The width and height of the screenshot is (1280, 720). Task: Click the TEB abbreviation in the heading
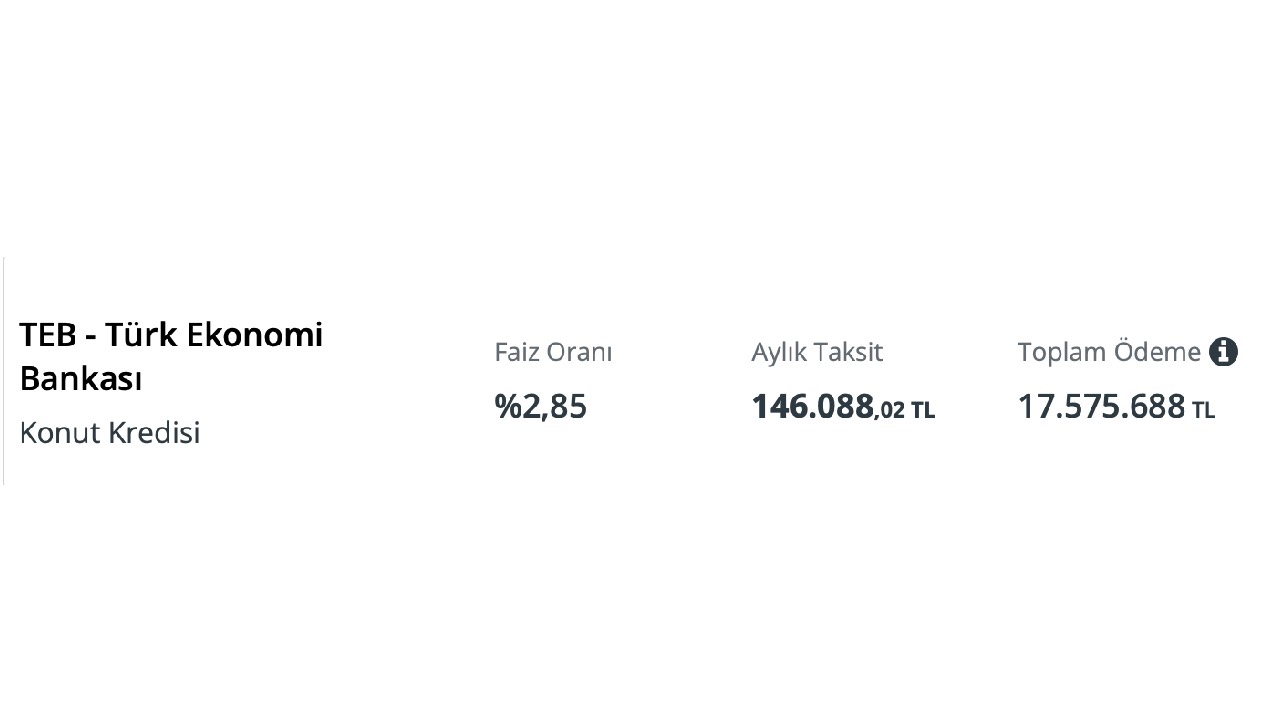pos(47,335)
